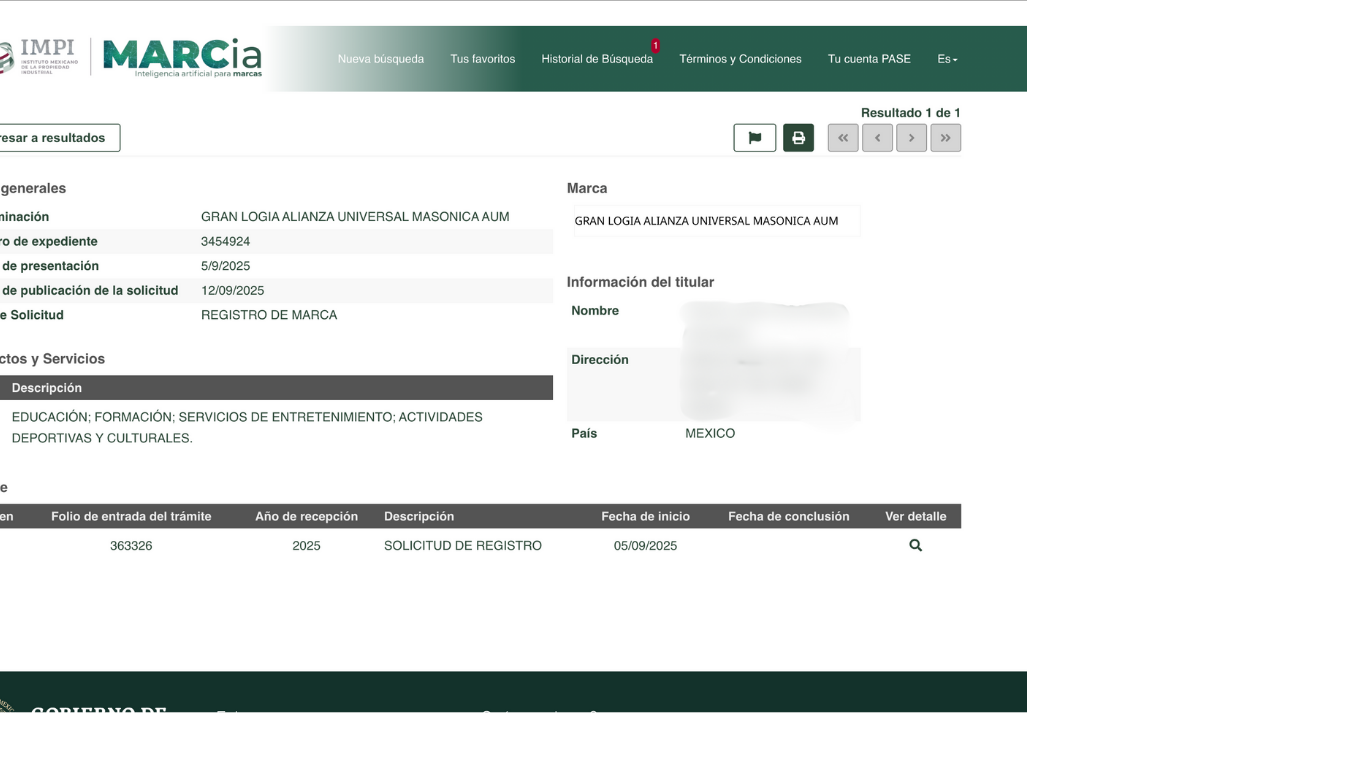Open the Es language dropdown
Image resolution: width=1366 pixels, height=768 pixels.
tap(947, 59)
